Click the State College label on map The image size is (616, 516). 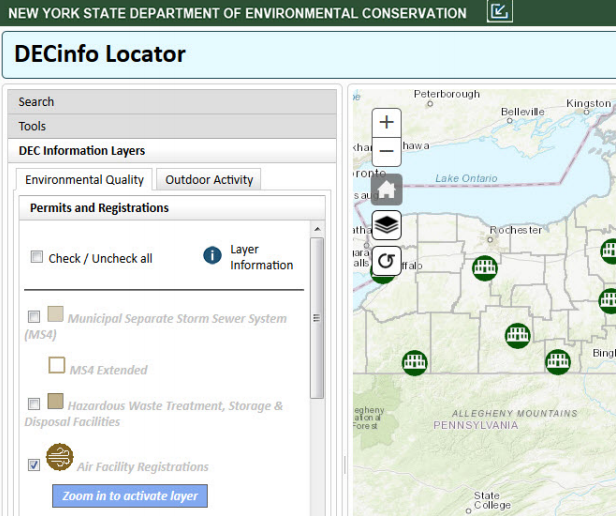point(492,500)
